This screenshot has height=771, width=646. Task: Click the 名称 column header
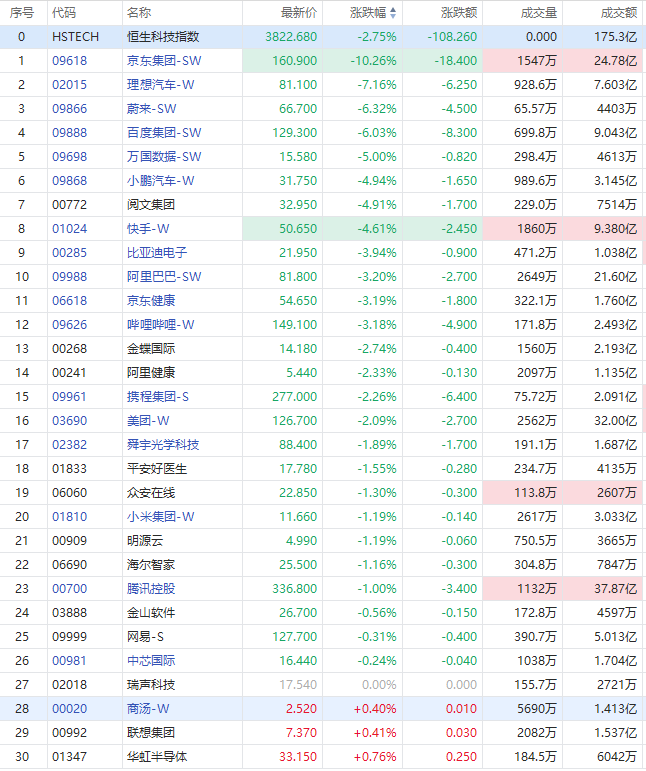pos(139,13)
